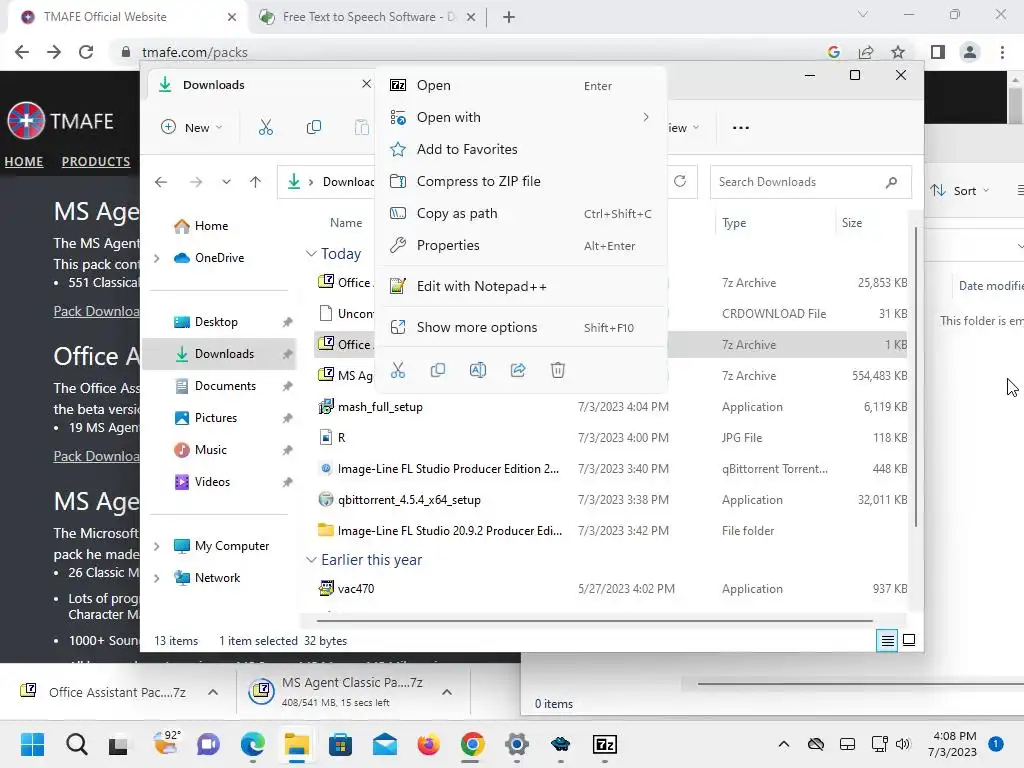The height and width of the screenshot is (768, 1024).
Task: Select Desktop in the navigation pane
Action: 220,322
